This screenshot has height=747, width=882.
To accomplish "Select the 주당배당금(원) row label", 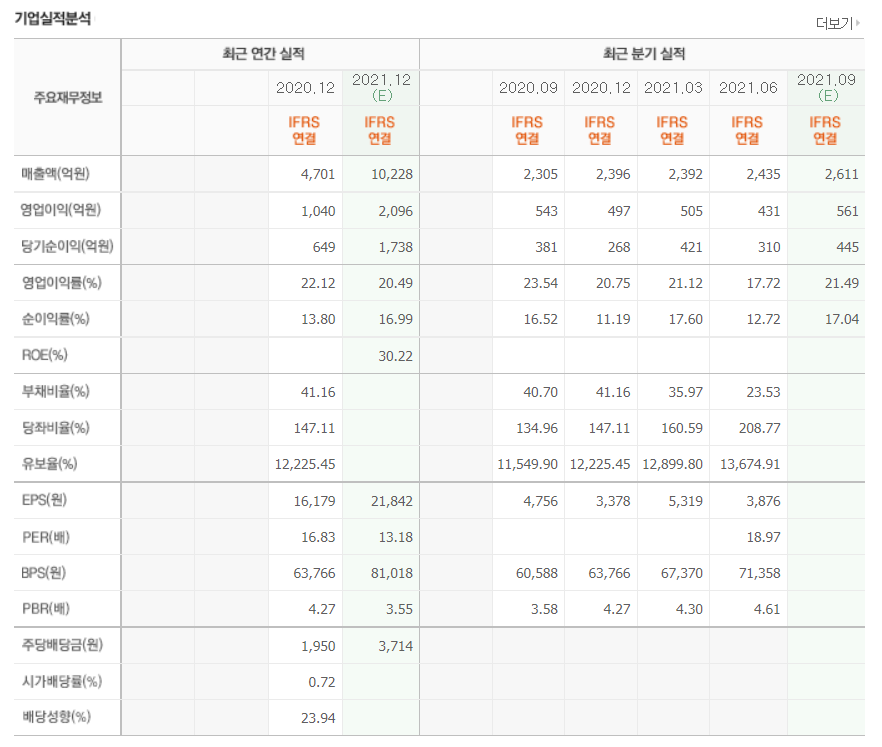I will click(x=62, y=645).
